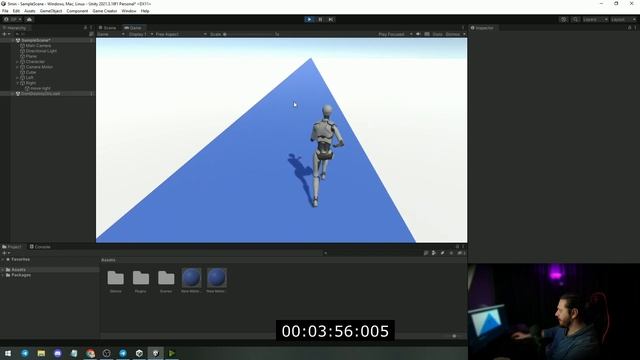Switch to the Scene tab

click(108, 28)
